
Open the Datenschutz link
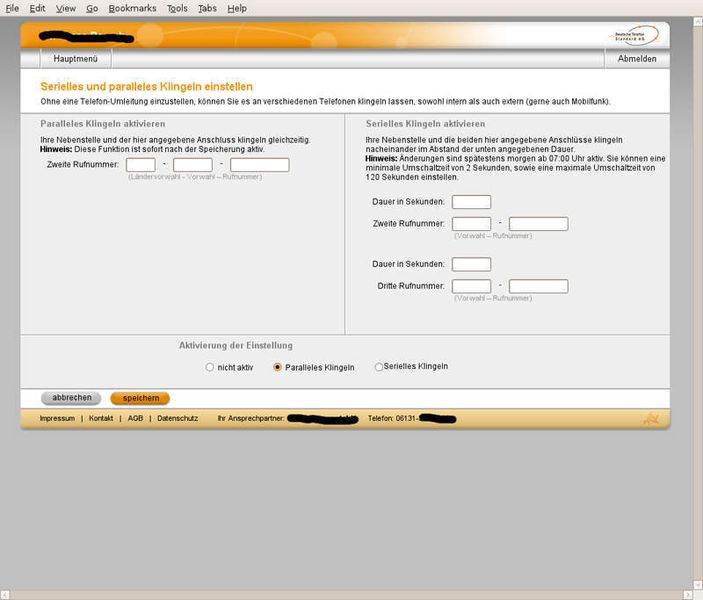click(x=178, y=418)
